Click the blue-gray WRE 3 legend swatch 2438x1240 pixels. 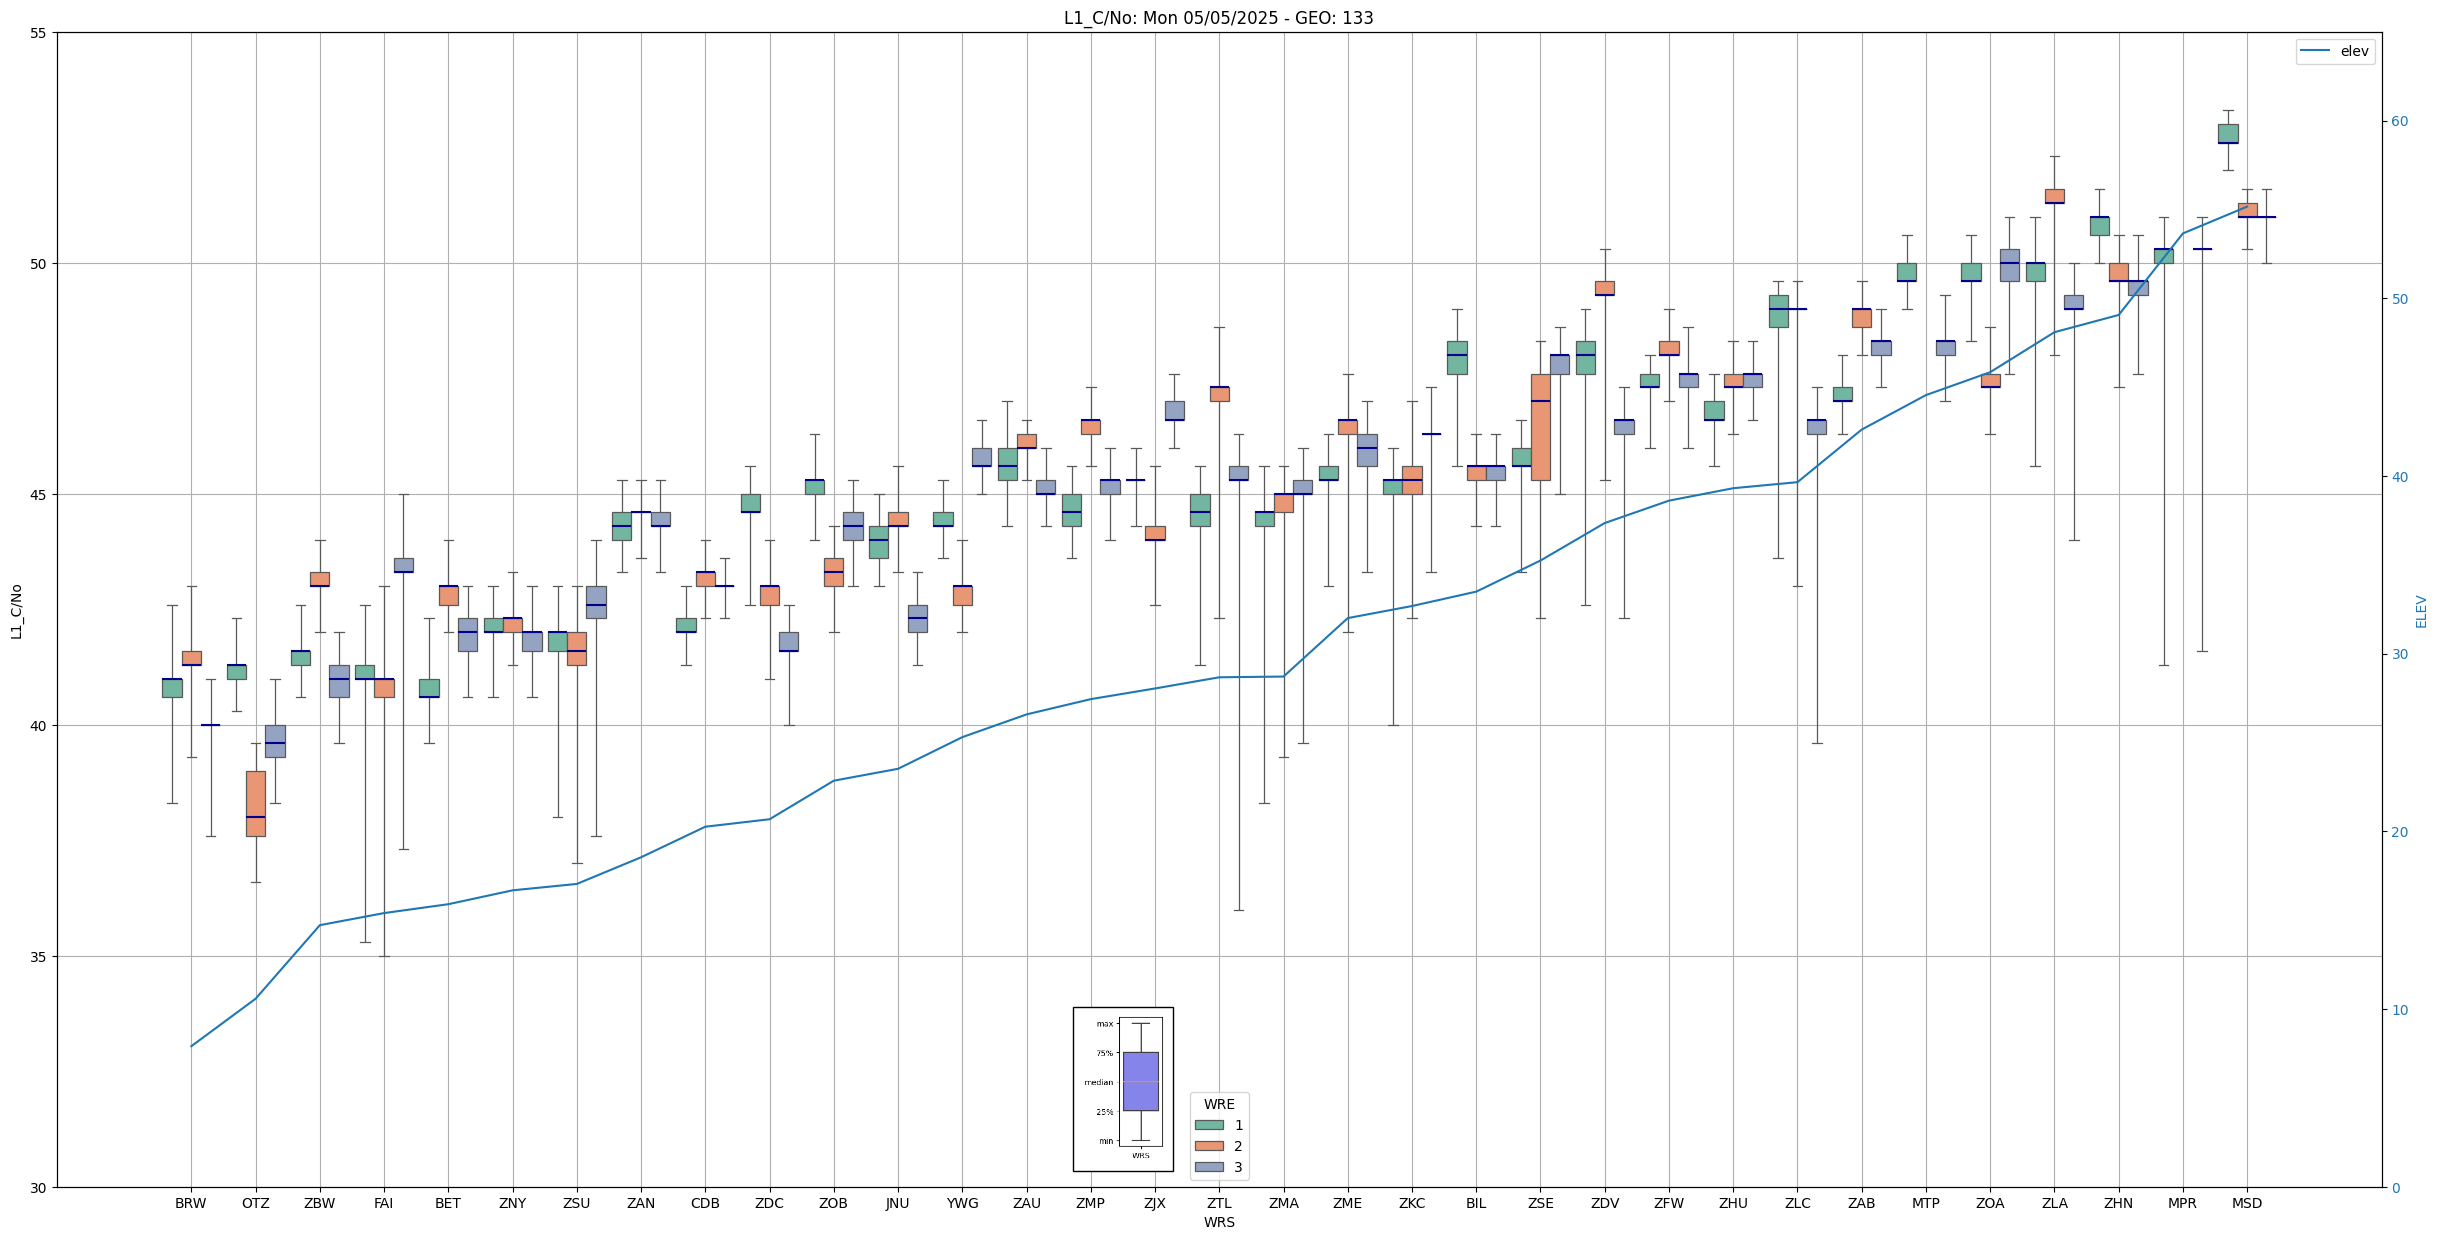click(x=1209, y=1167)
